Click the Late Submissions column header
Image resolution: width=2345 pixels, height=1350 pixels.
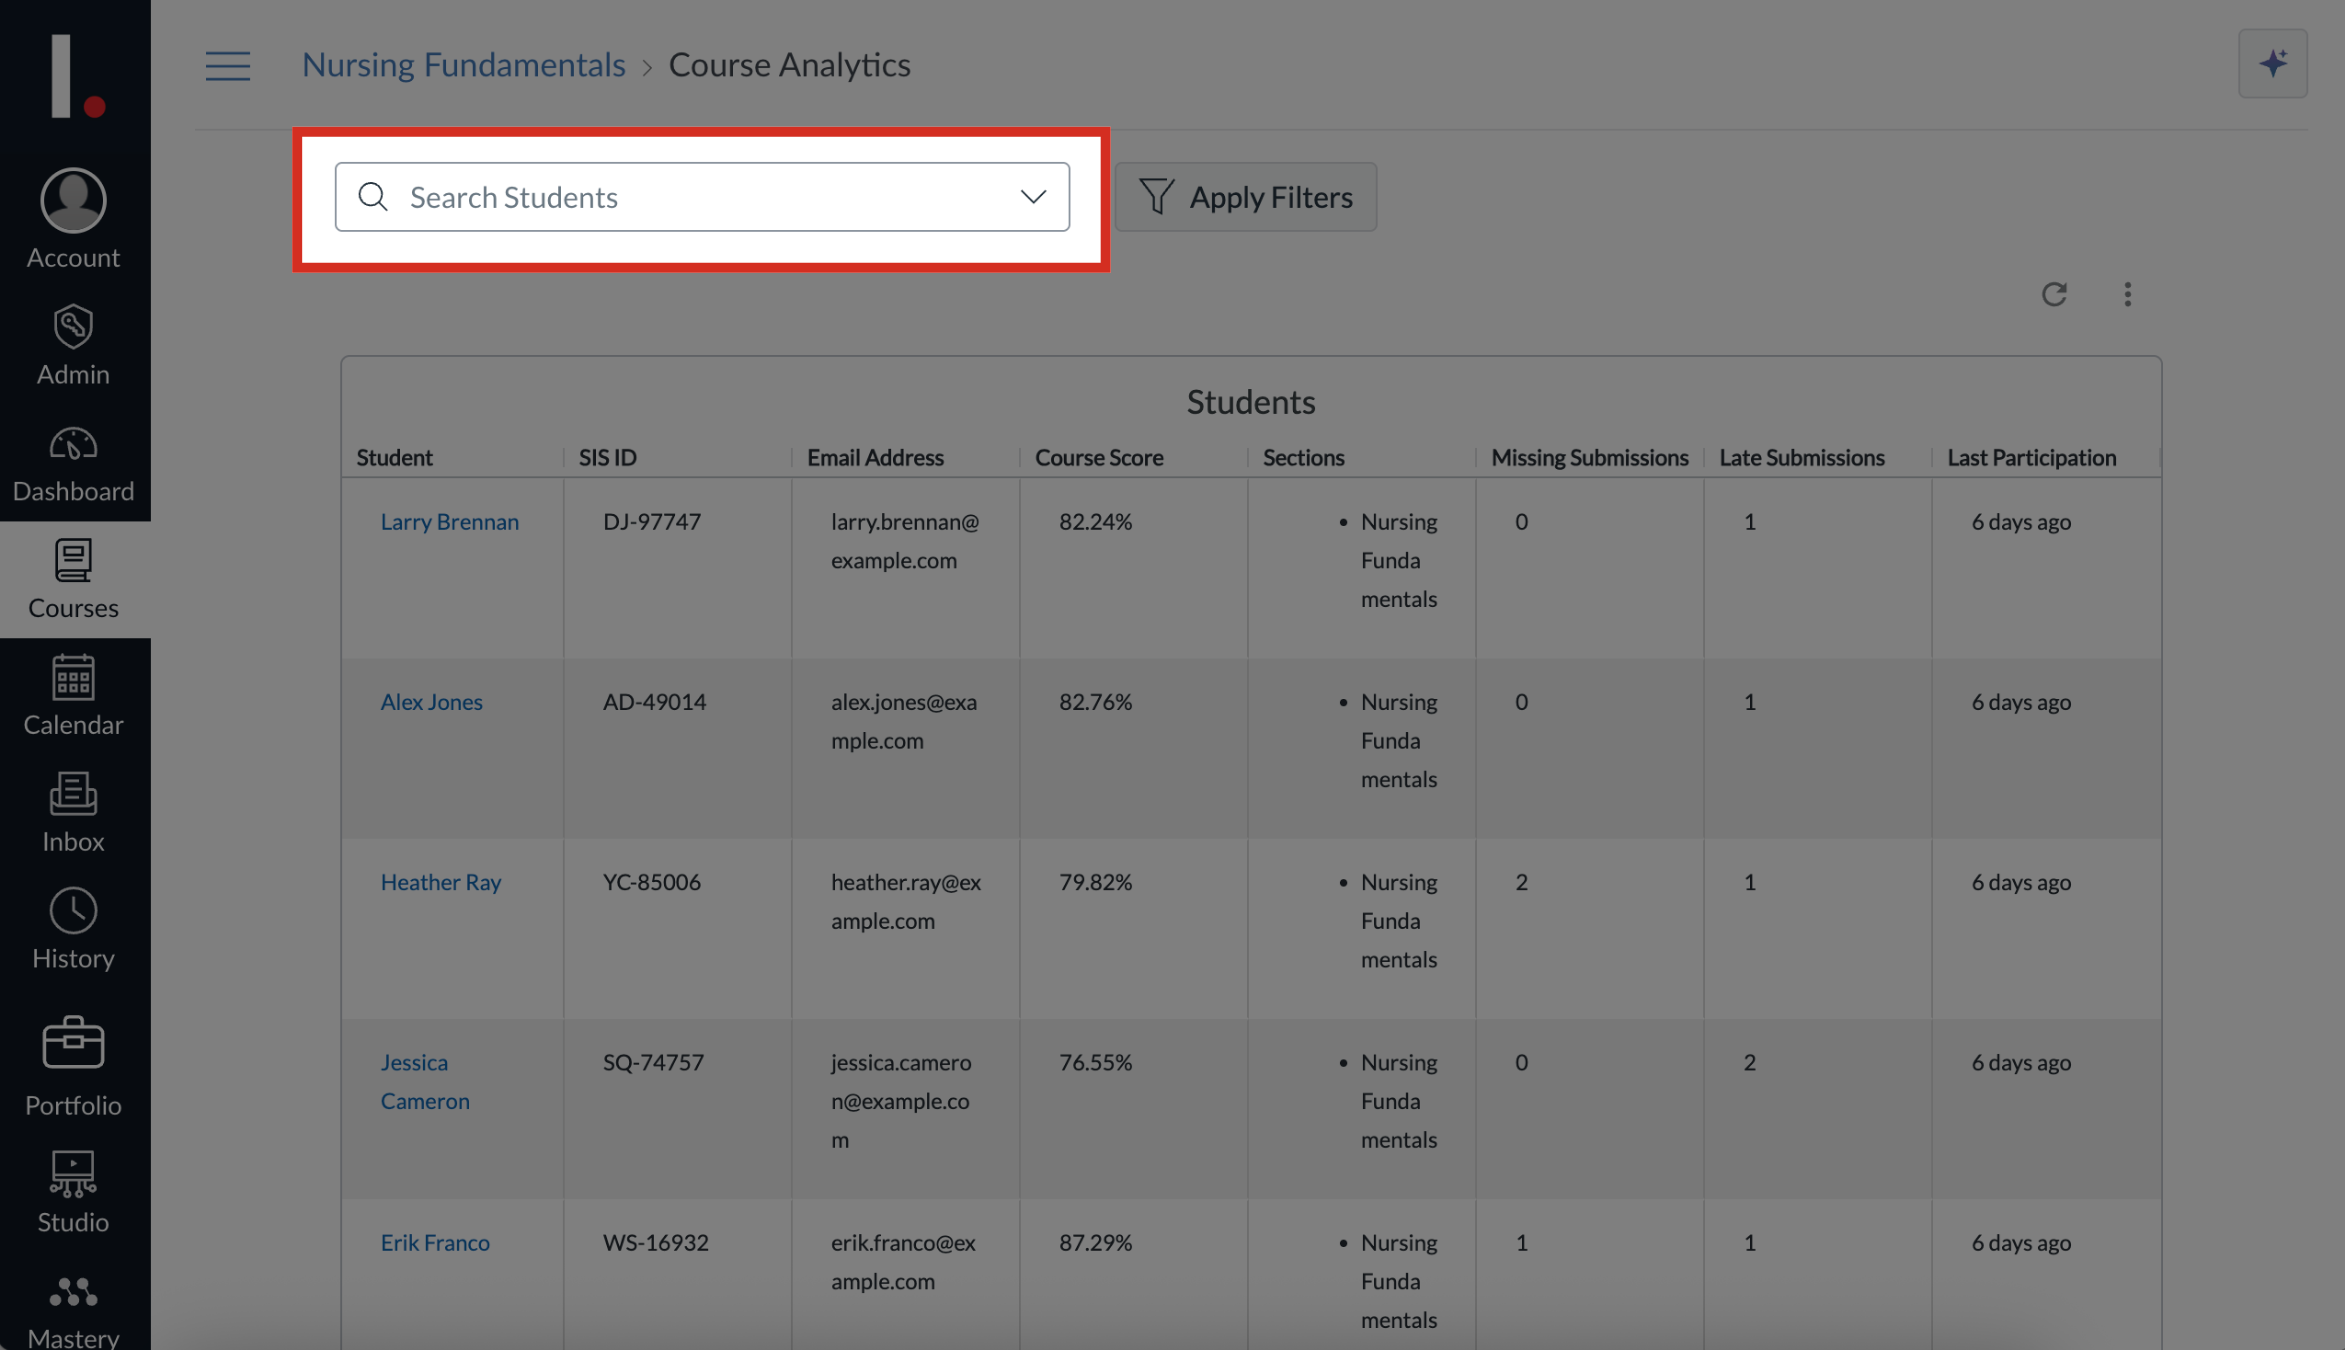click(x=1801, y=457)
